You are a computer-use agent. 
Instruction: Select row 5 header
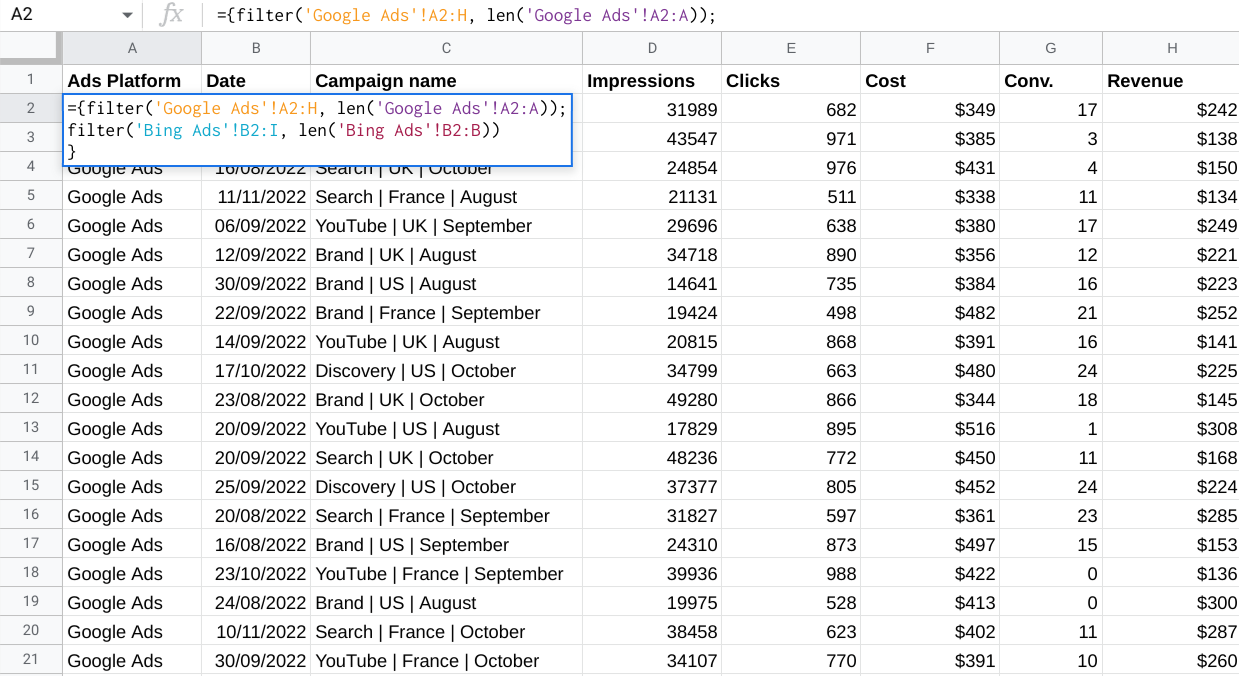[x=31, y=196]
